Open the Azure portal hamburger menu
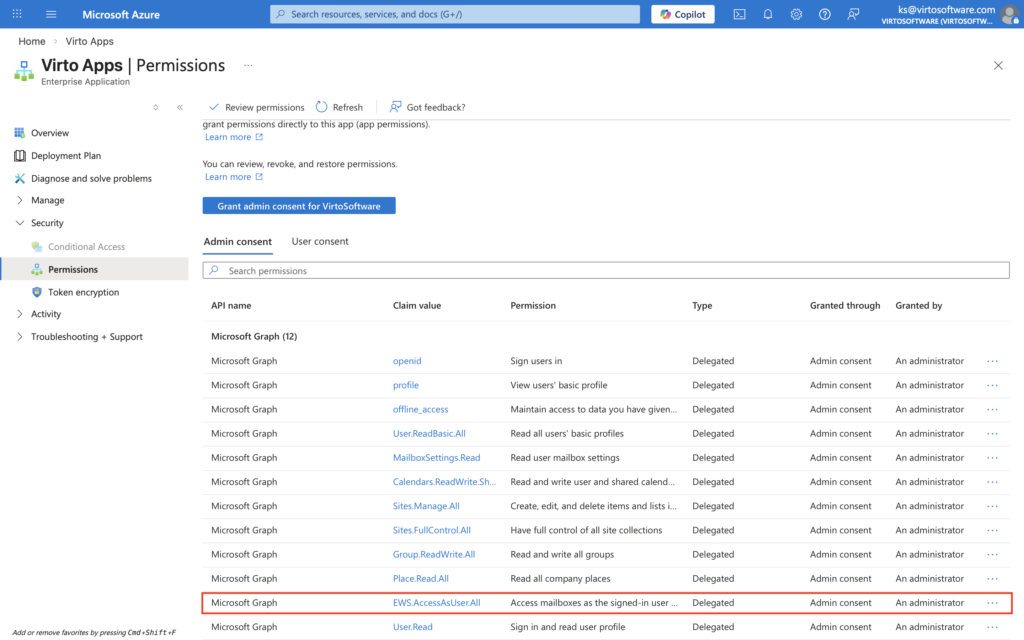Viewport: 1024px width, 640px height. click(51, 14)
